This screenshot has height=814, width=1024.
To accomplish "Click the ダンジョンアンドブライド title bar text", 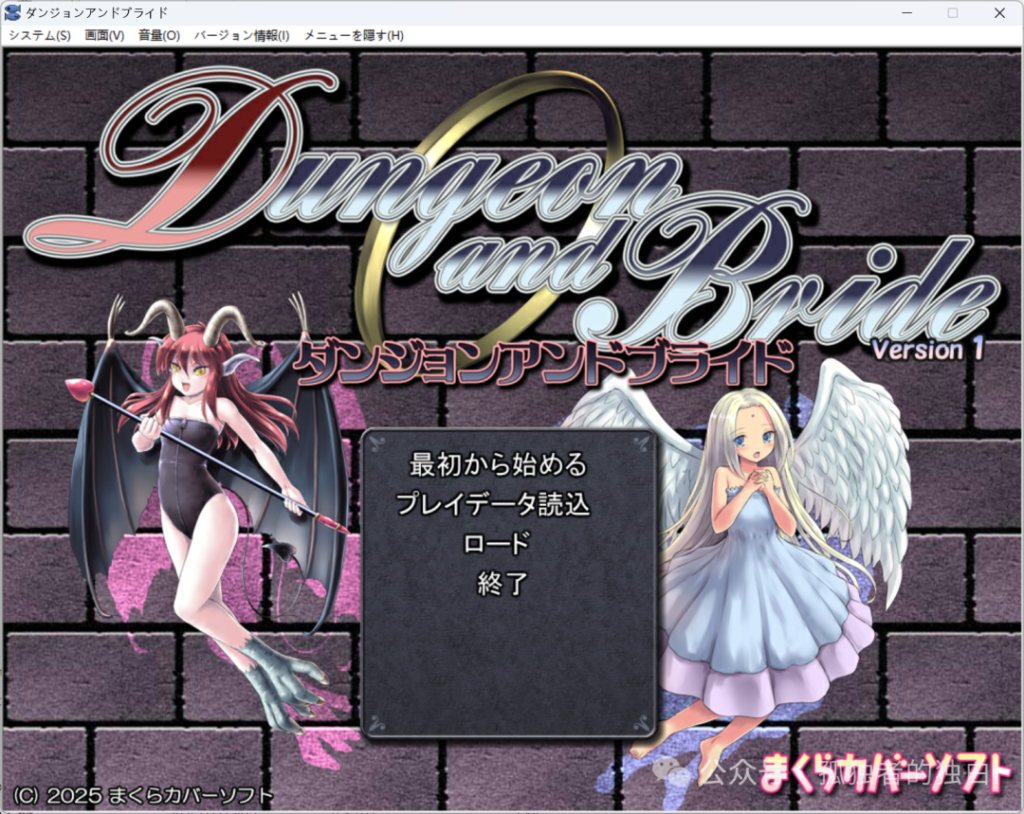I will [x=95, y=12].
